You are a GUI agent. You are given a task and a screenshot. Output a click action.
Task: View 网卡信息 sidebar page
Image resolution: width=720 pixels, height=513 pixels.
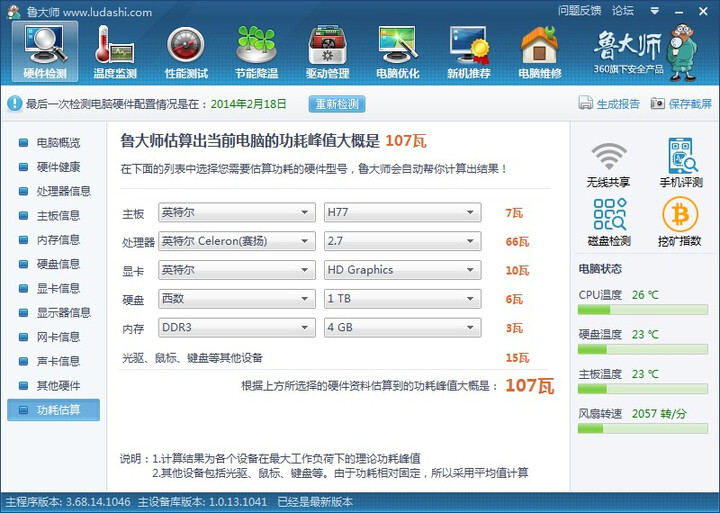53,338
